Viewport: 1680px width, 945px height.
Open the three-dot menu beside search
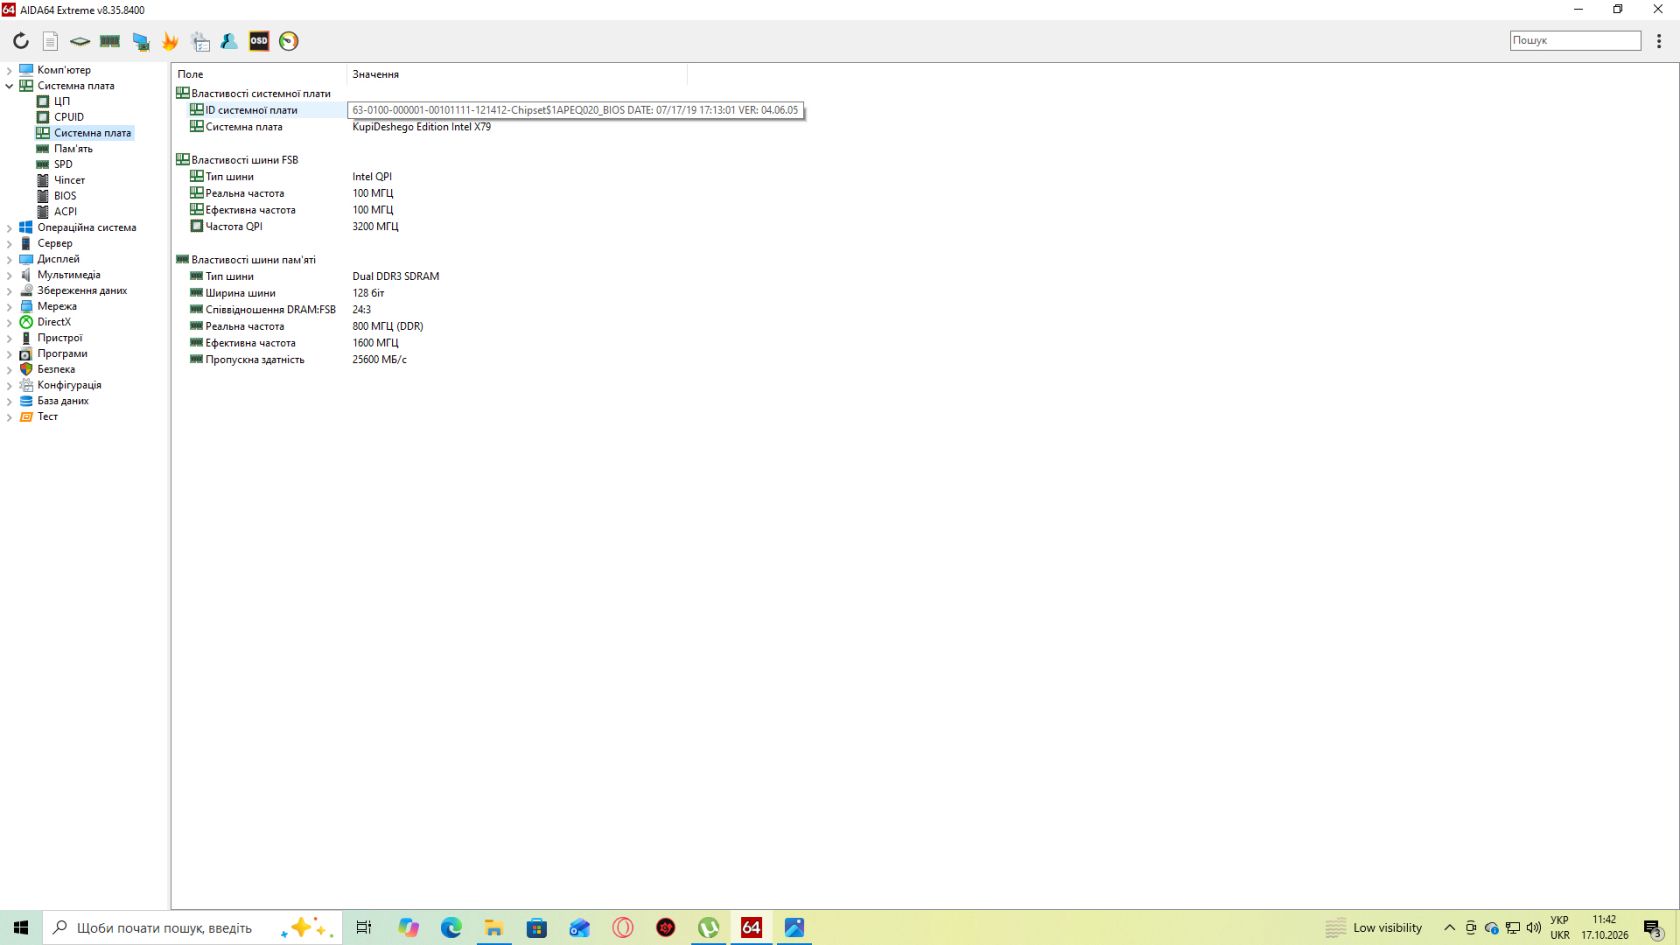pyautogui.click(x=1659, y=41)
